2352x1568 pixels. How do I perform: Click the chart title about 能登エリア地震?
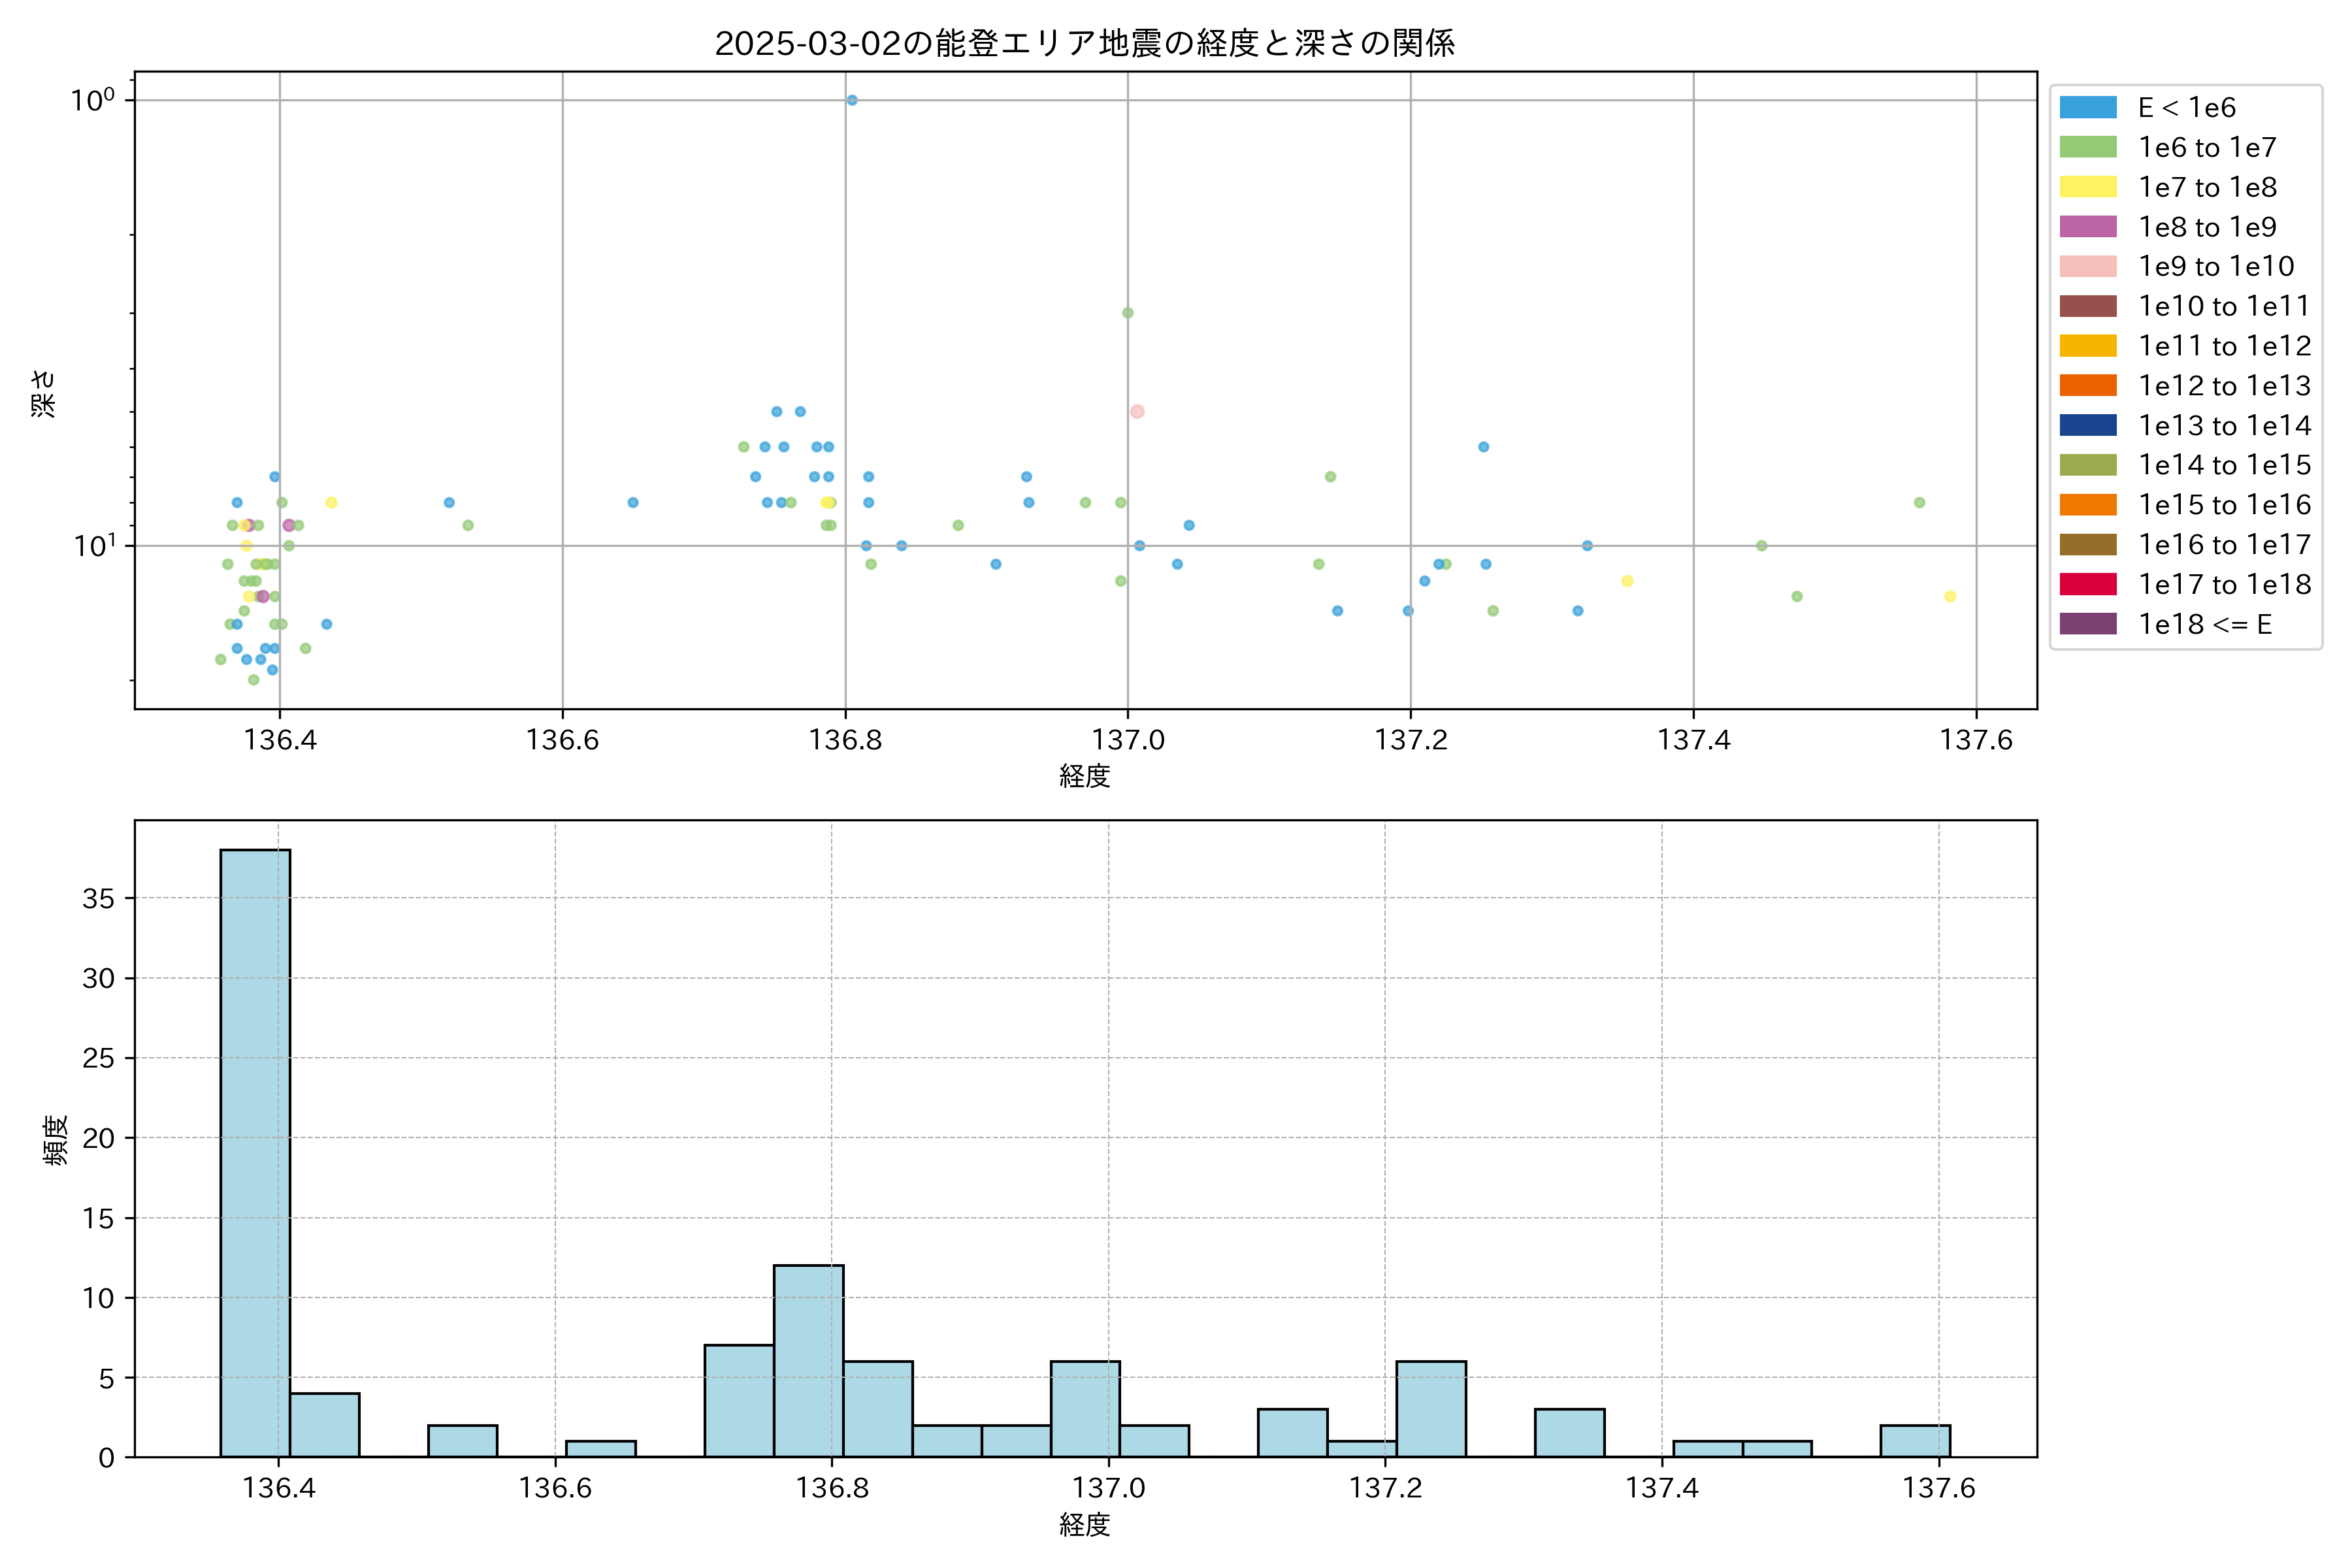[1084, 43]
